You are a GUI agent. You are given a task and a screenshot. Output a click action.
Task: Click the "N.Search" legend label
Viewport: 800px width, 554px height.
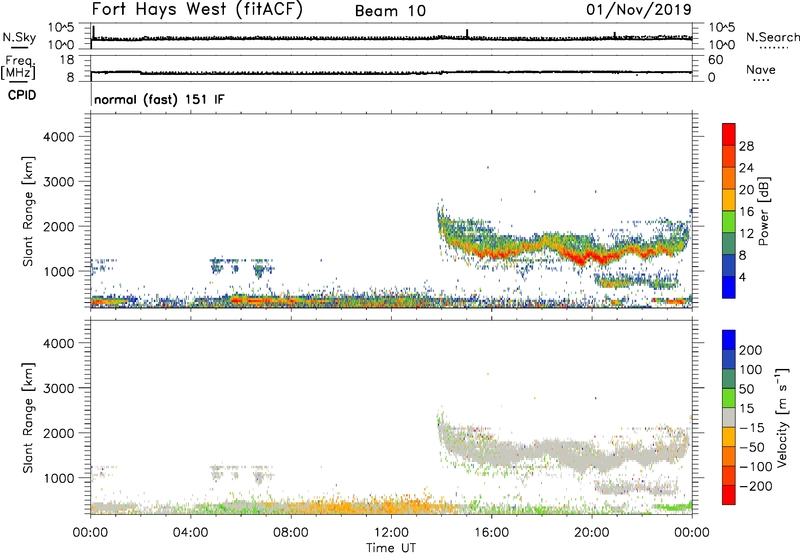pos(772,37)
